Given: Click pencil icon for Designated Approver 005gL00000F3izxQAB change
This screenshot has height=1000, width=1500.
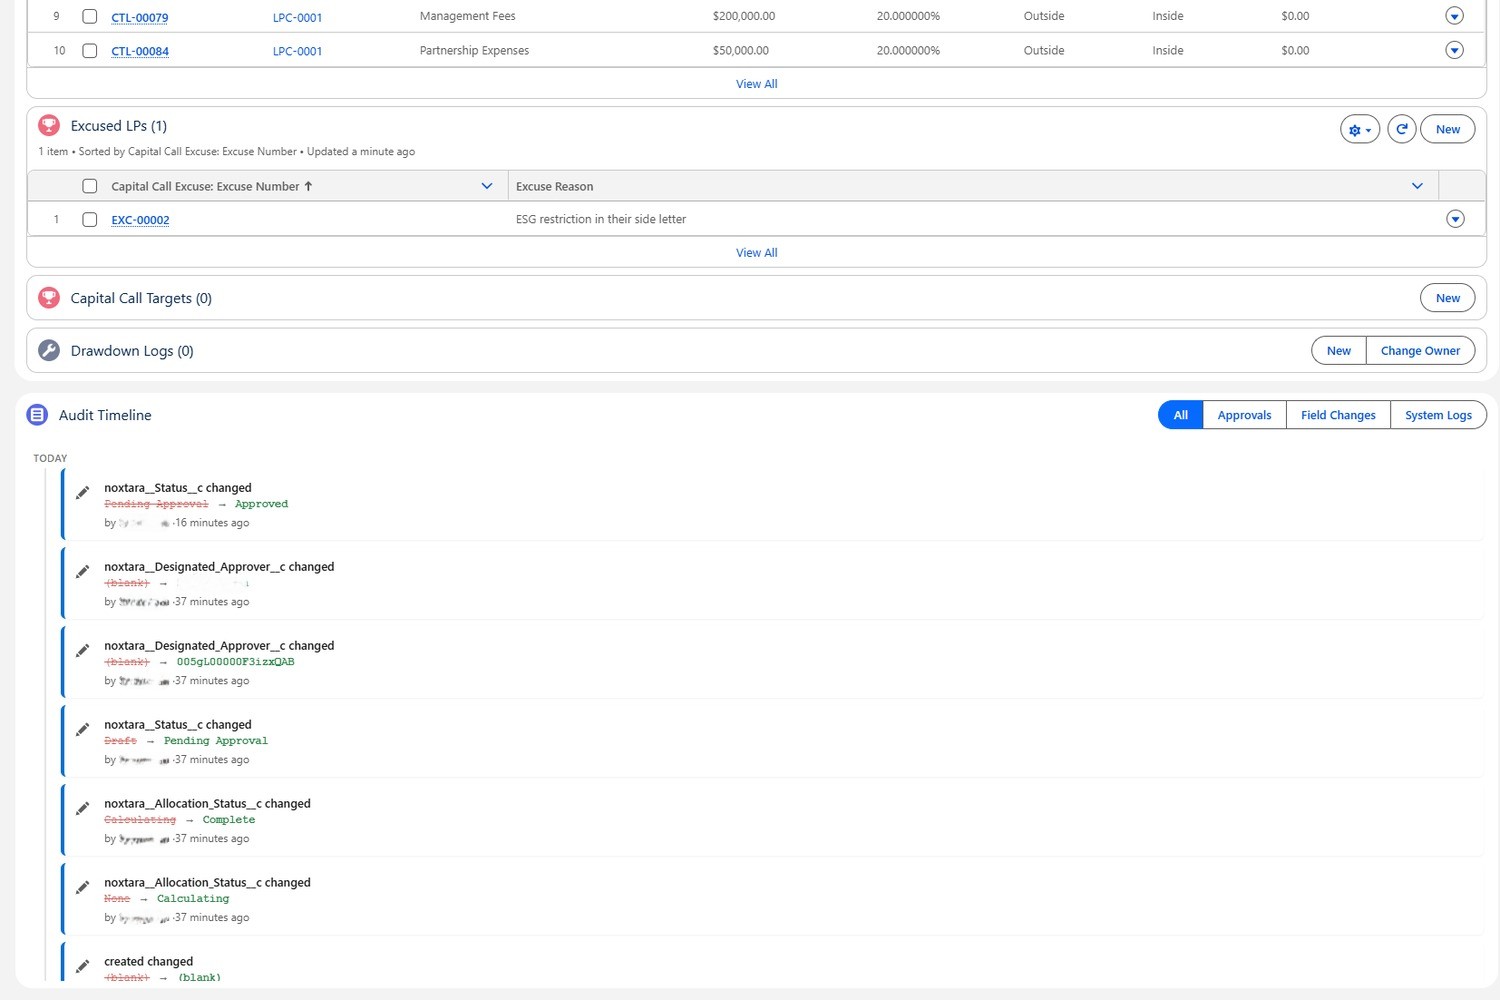Looking at the screenshot, I should [x=83, y=650].
